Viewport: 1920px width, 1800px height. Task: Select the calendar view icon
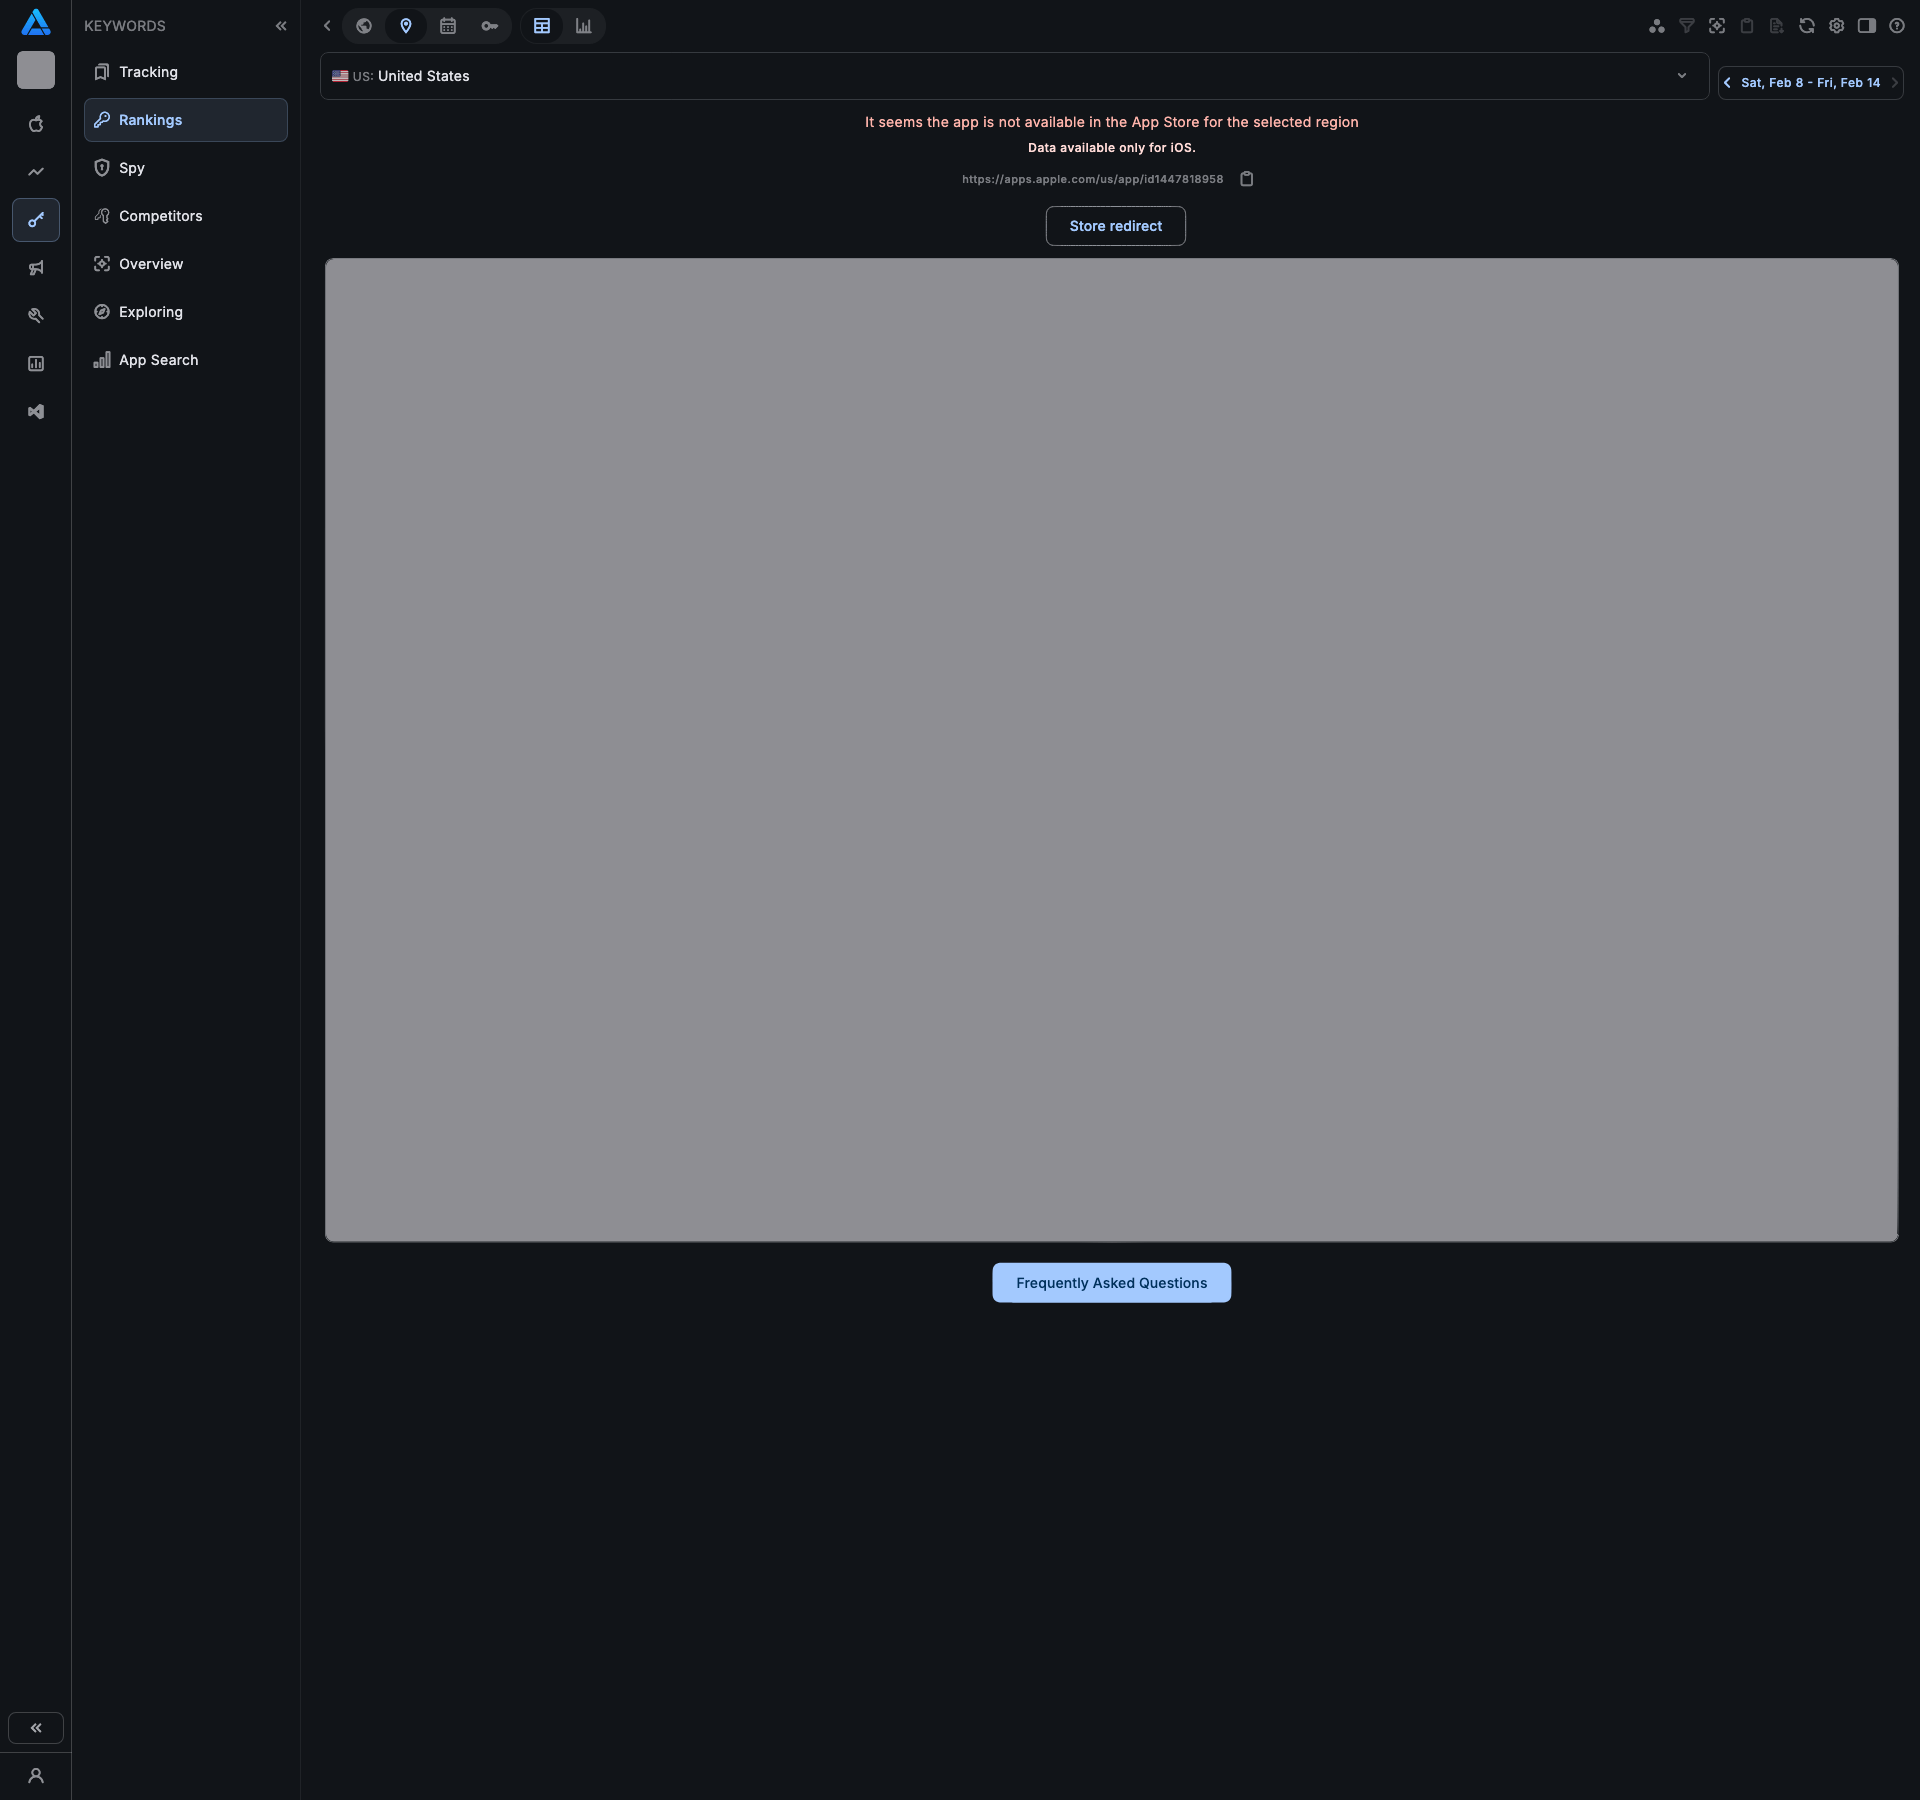point(448,26)
